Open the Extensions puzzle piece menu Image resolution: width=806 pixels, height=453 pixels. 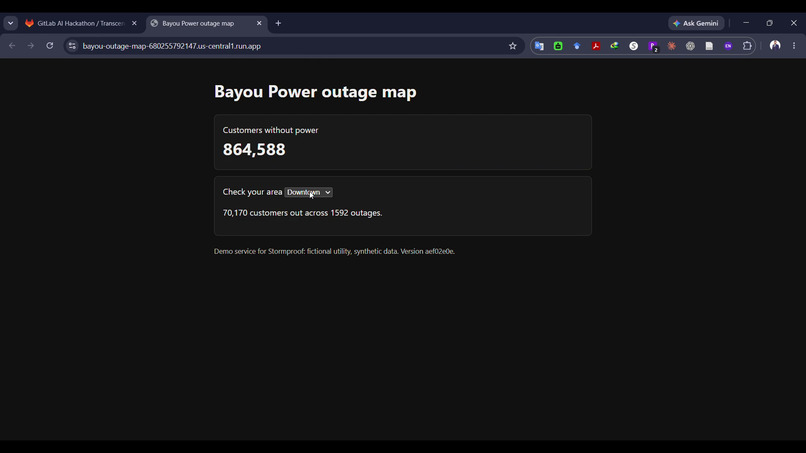[747, 46]
